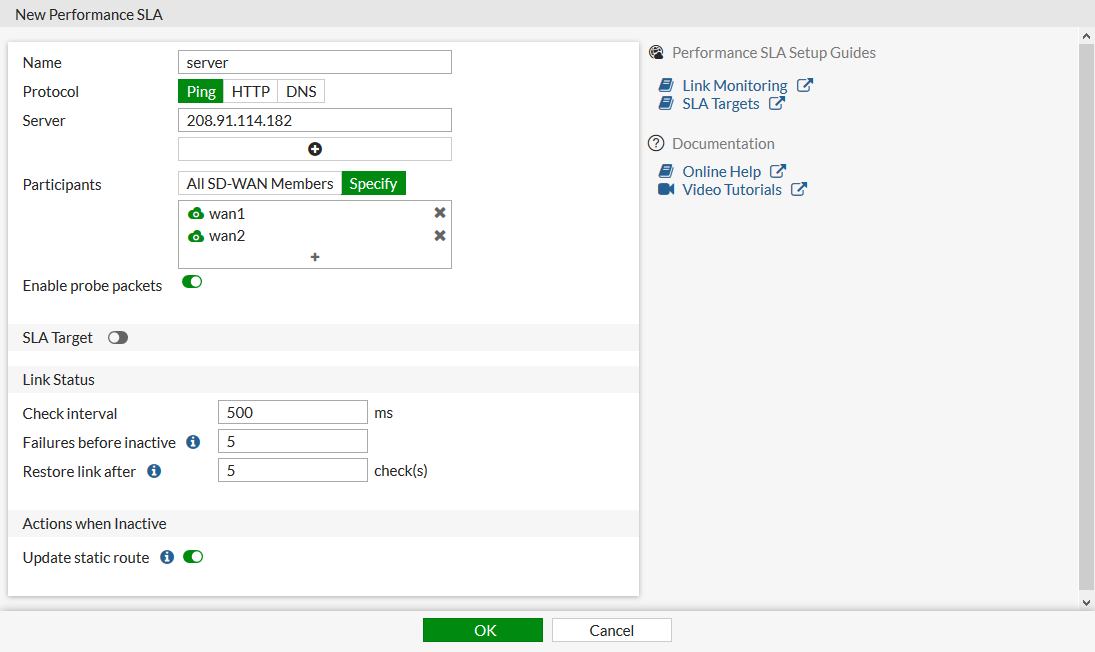Turn off Update static route
The width and height of the screenshot is (1095, 652).
[x=191, y=557]
